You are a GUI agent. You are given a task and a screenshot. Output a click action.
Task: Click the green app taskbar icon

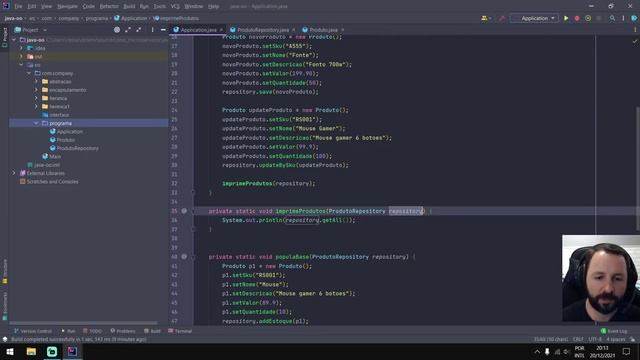click(52, 351)
